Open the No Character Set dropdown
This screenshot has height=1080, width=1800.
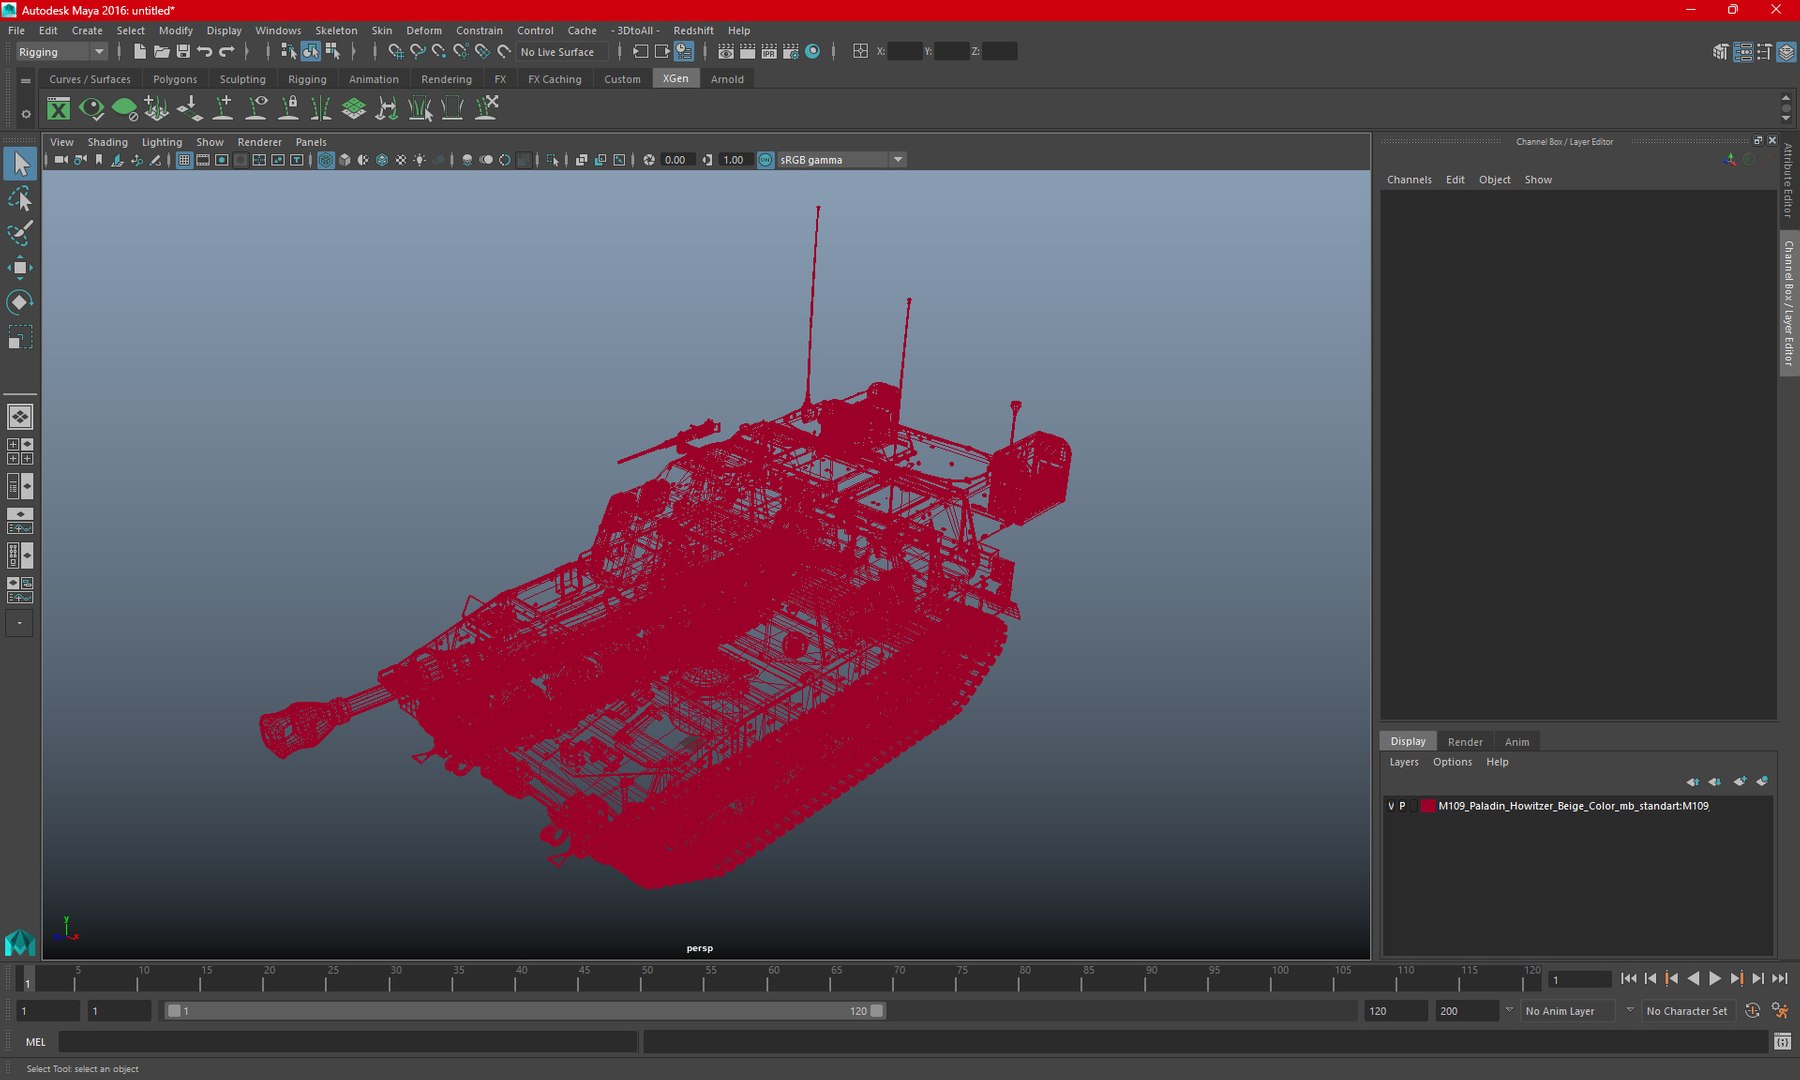[x=1687, y=1011]
